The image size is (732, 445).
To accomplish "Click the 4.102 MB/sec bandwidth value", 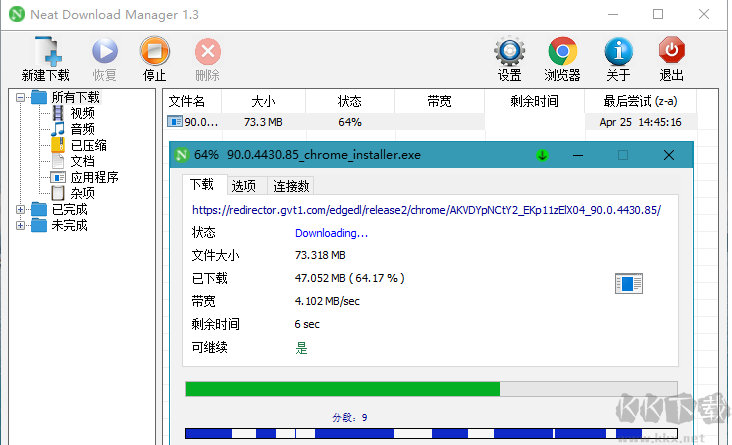I will tap(327, 301).
